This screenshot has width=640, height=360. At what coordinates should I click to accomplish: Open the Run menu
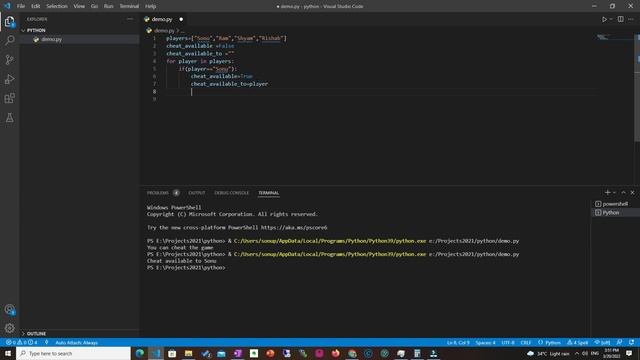(x=108, y=6)
